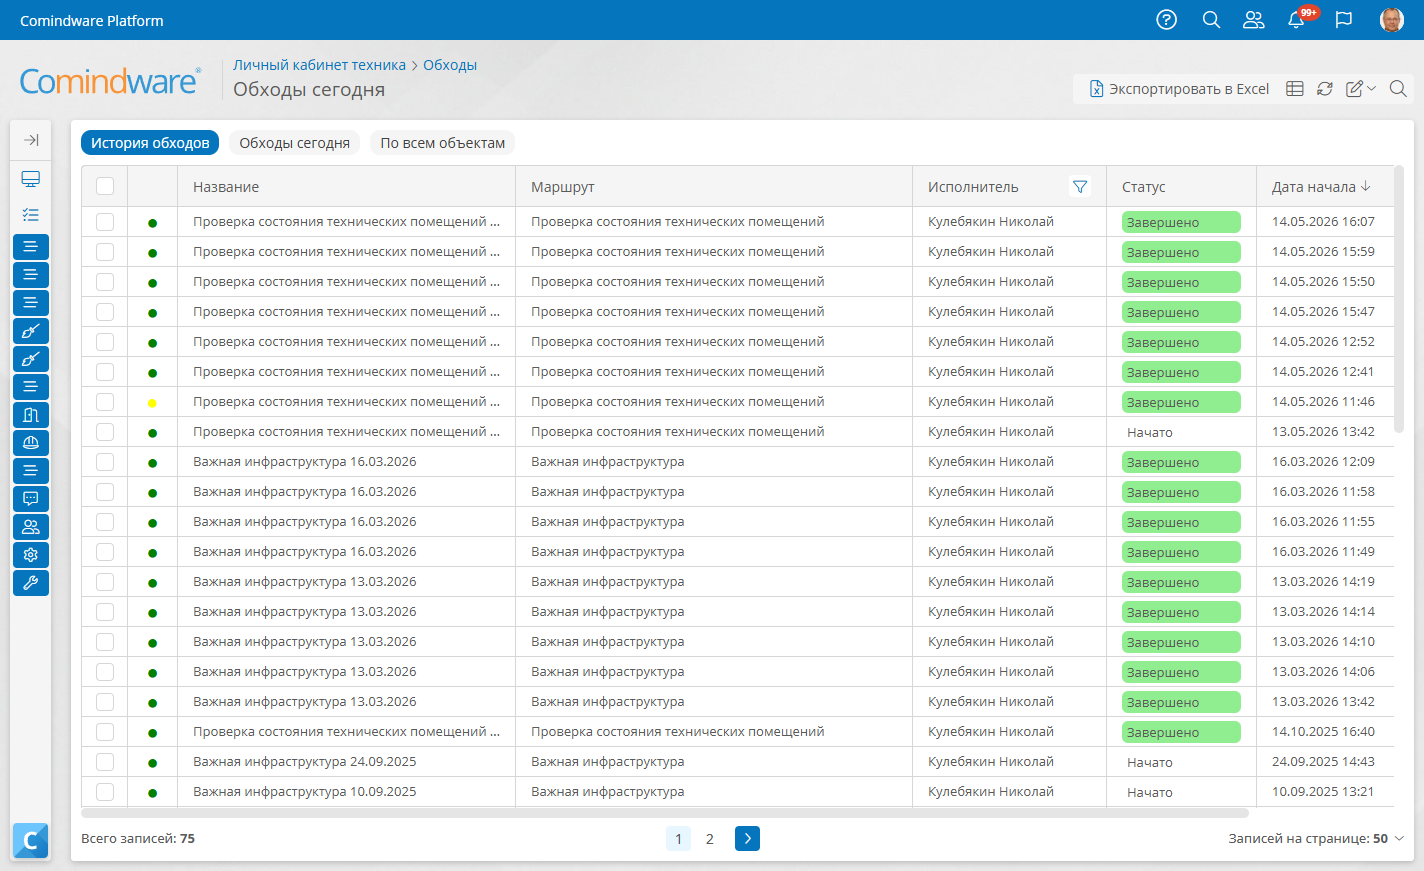Open the users group icon in top bar

1253,20
